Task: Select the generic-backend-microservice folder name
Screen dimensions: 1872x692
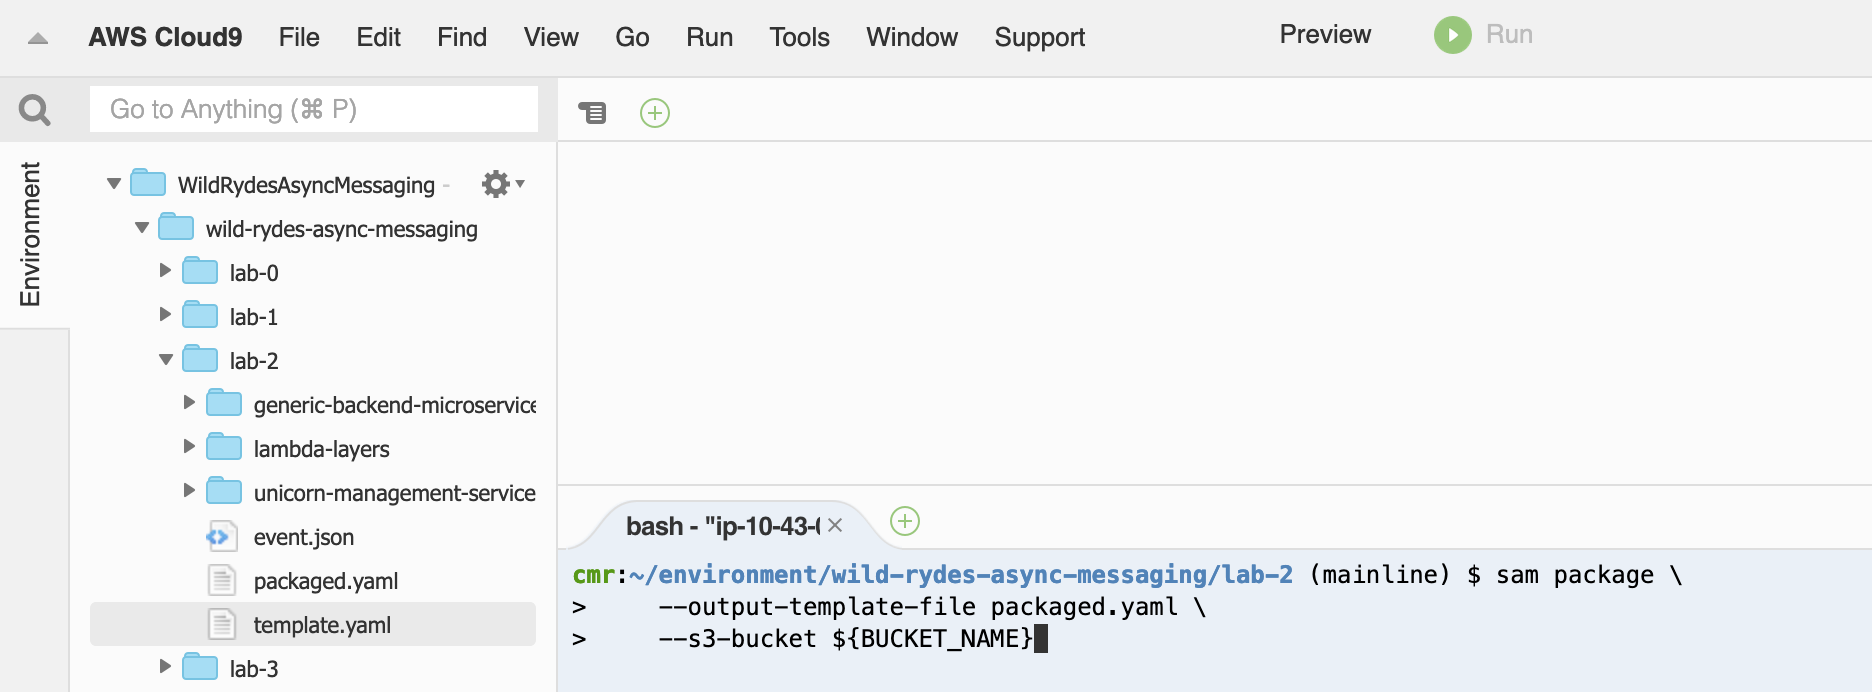Action: 395,405
